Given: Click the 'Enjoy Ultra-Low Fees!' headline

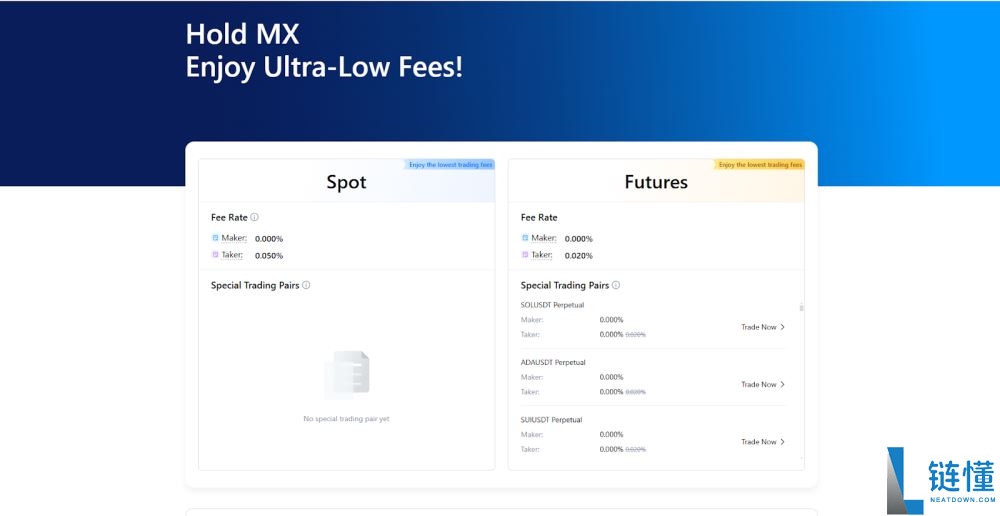Looking at the screenshot, I should pos(324,68).
